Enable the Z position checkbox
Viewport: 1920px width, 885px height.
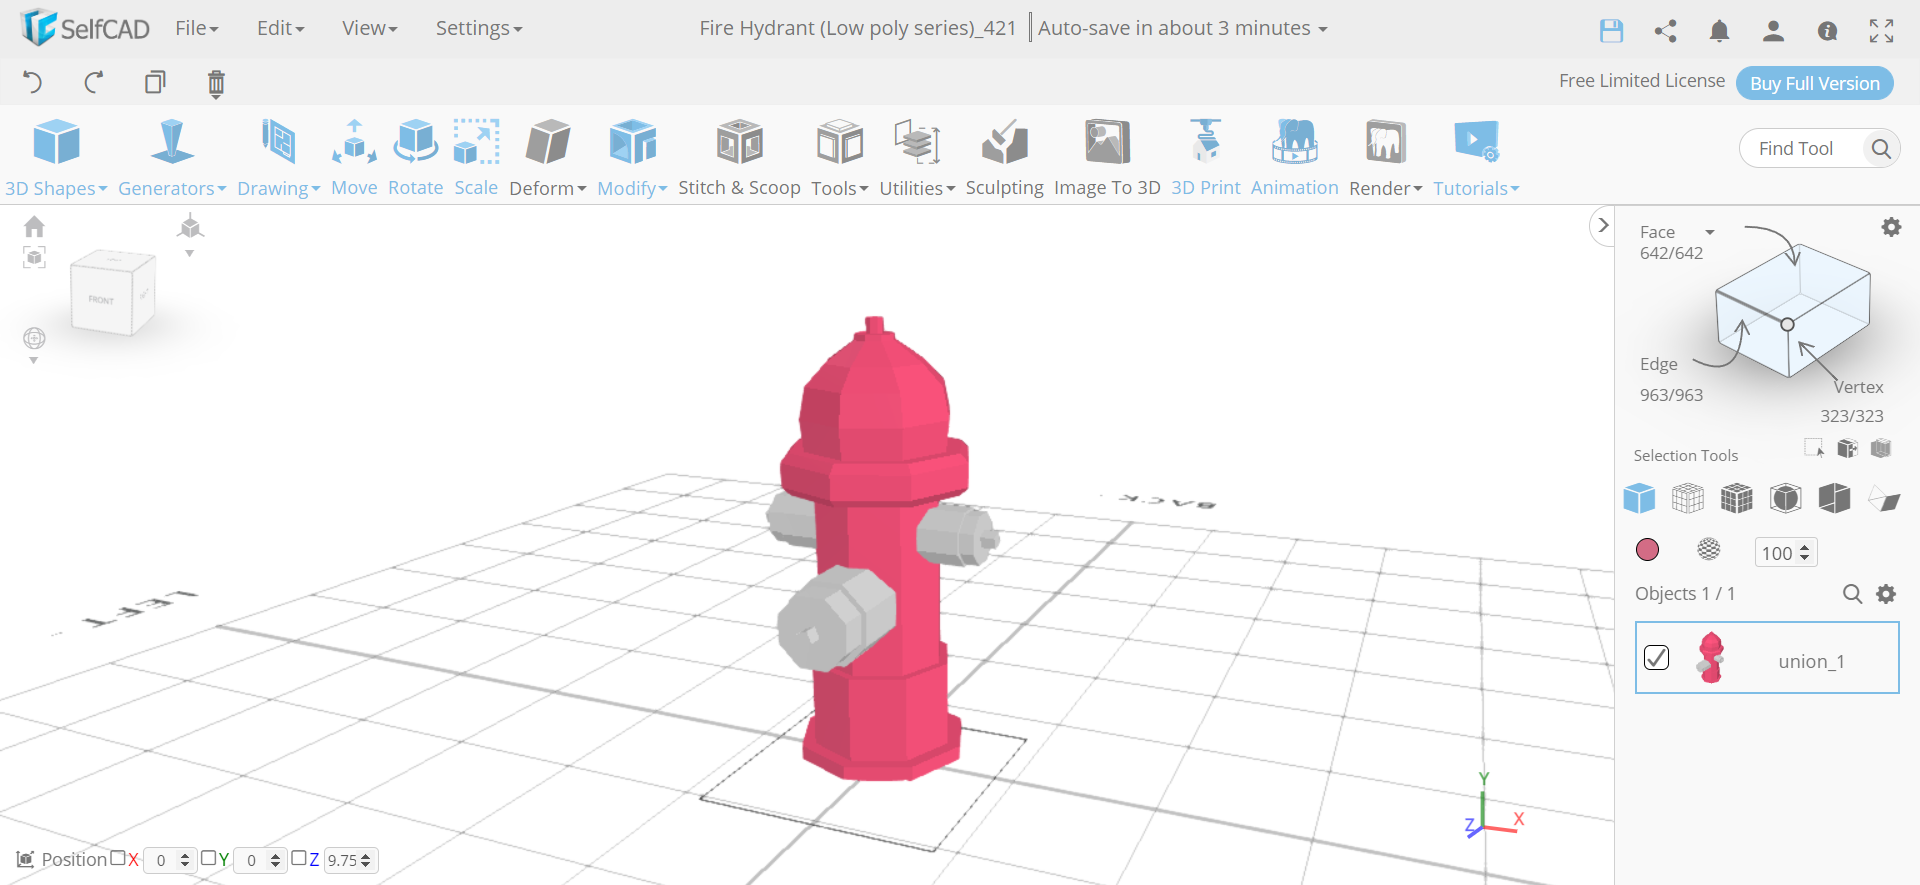[299, 858]
